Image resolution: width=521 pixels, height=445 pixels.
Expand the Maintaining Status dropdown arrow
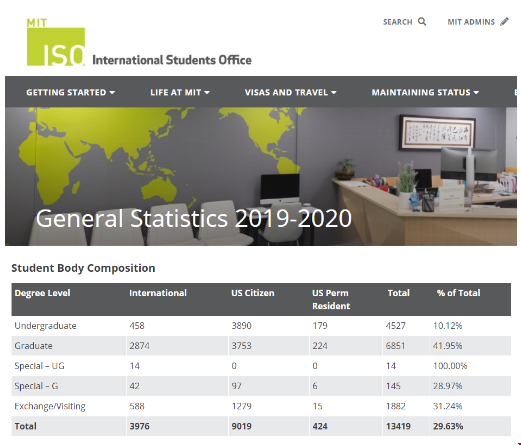click(x=476, y=92)
